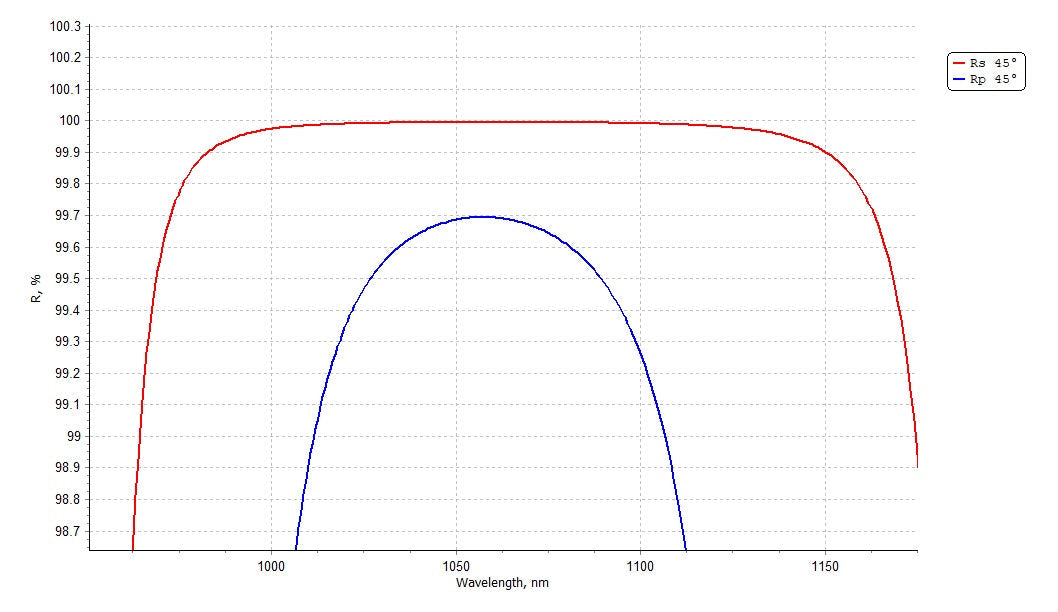The image size is (1058, 612).
Task: Click the 99.7 y-axis tick label
Action: tap(67, 216)
